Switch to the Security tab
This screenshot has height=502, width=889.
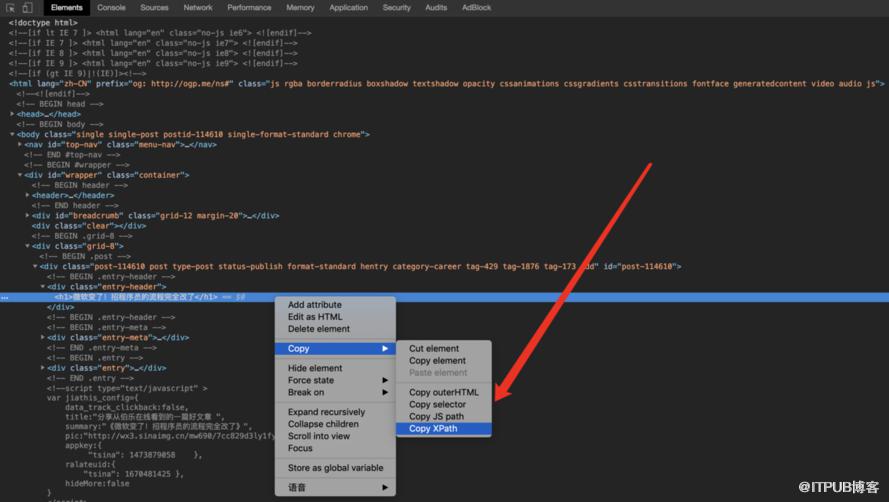pos(396,7)
